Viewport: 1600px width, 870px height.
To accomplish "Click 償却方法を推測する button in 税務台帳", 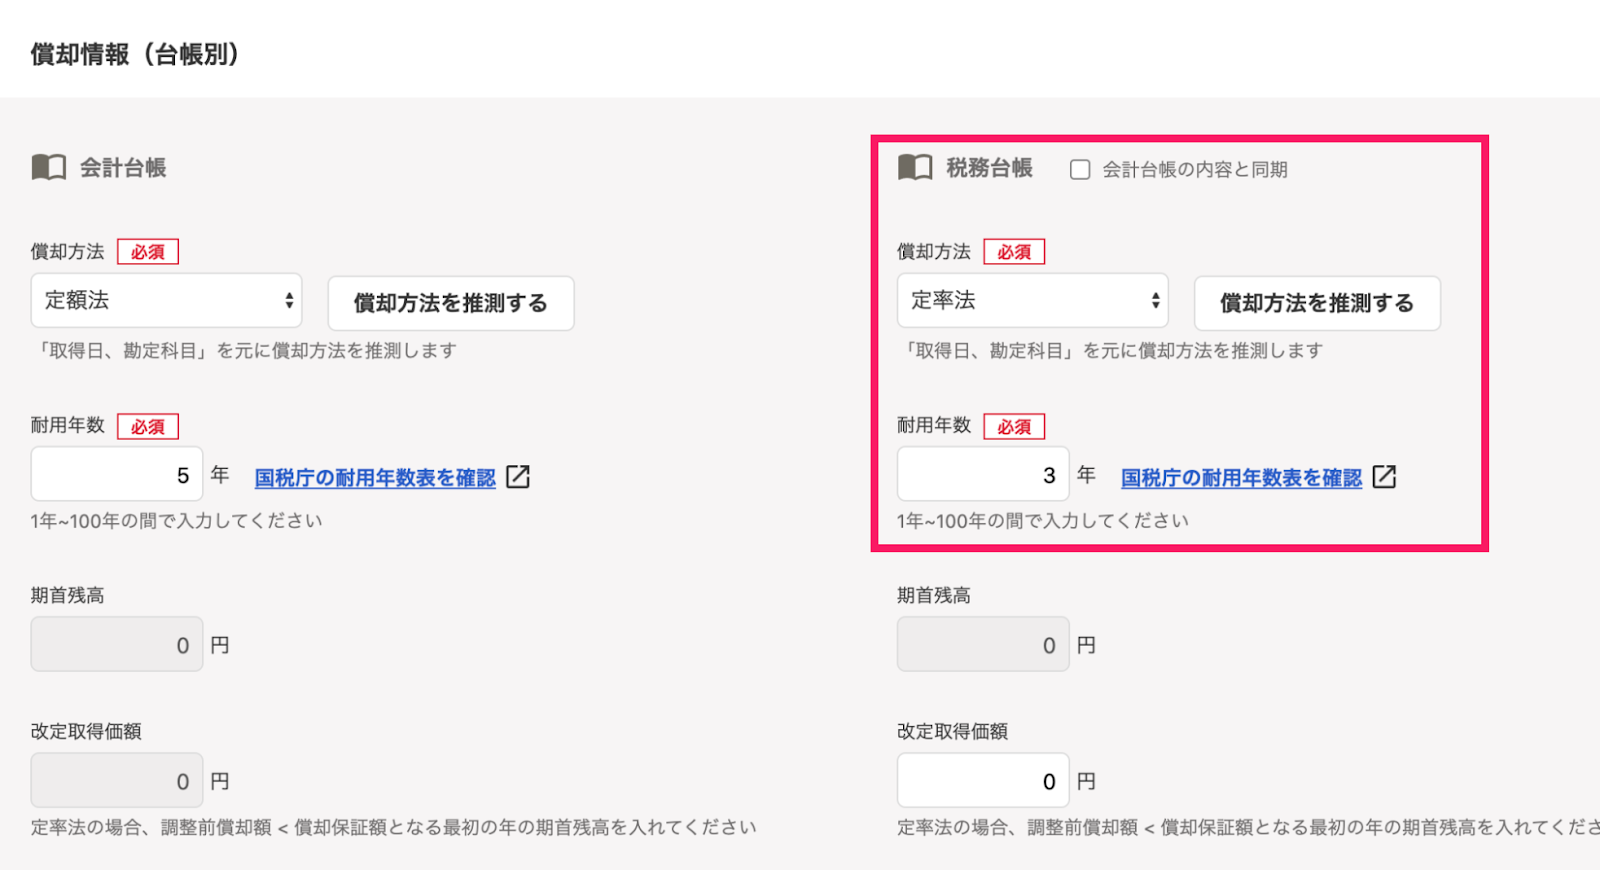I will 1317,303.
